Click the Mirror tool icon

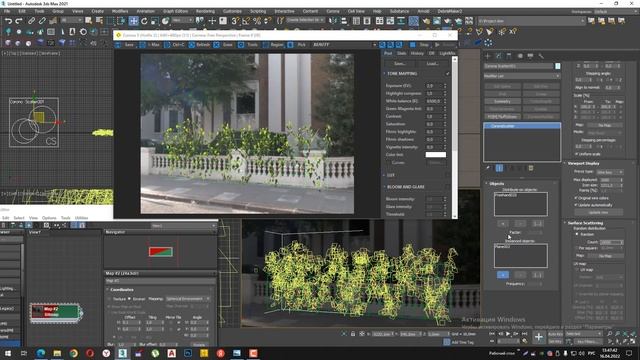point(333,20)
